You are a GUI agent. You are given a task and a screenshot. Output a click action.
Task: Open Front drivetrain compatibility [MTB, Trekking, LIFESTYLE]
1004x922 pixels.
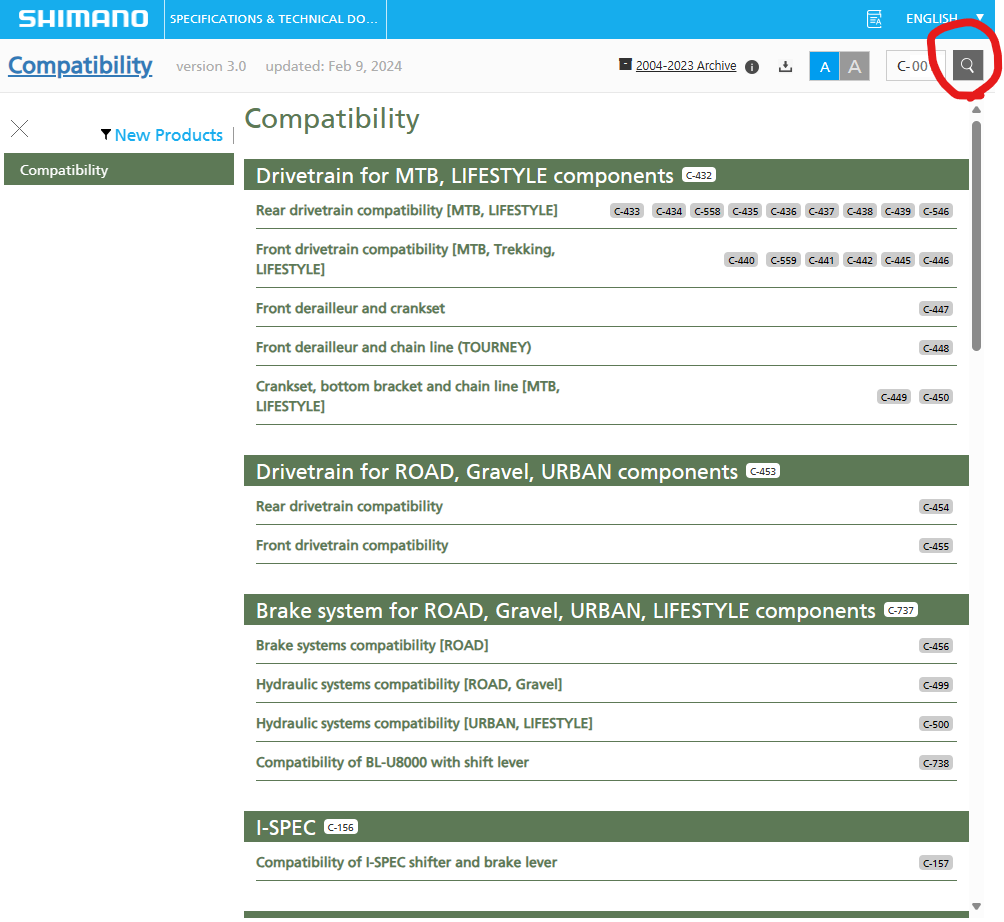tap(406, 259)
